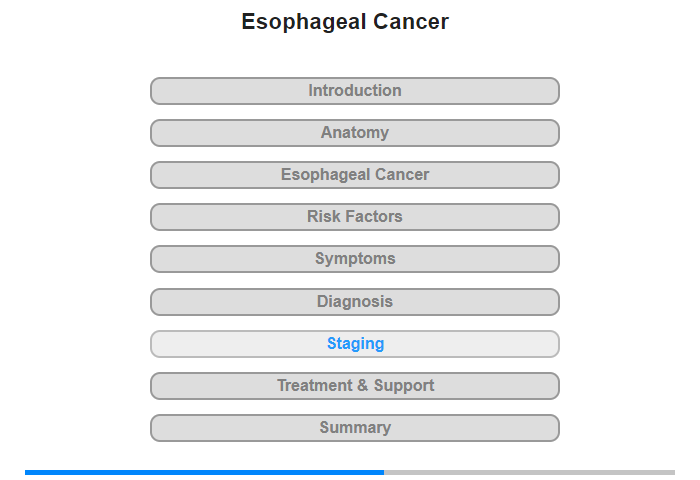700x480 pixels.
Task: Choose the button mentioning Support
Action: 354,386
